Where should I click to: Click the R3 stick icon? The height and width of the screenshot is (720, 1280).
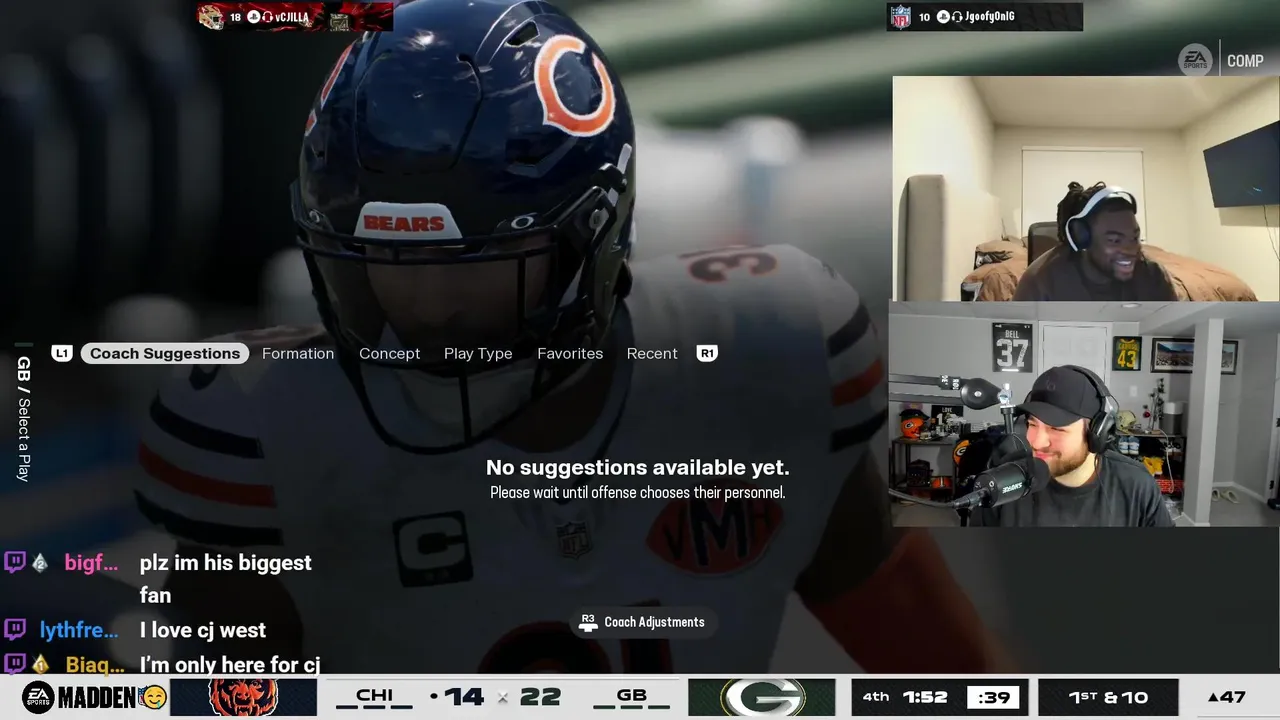click(x=588, y=622)
